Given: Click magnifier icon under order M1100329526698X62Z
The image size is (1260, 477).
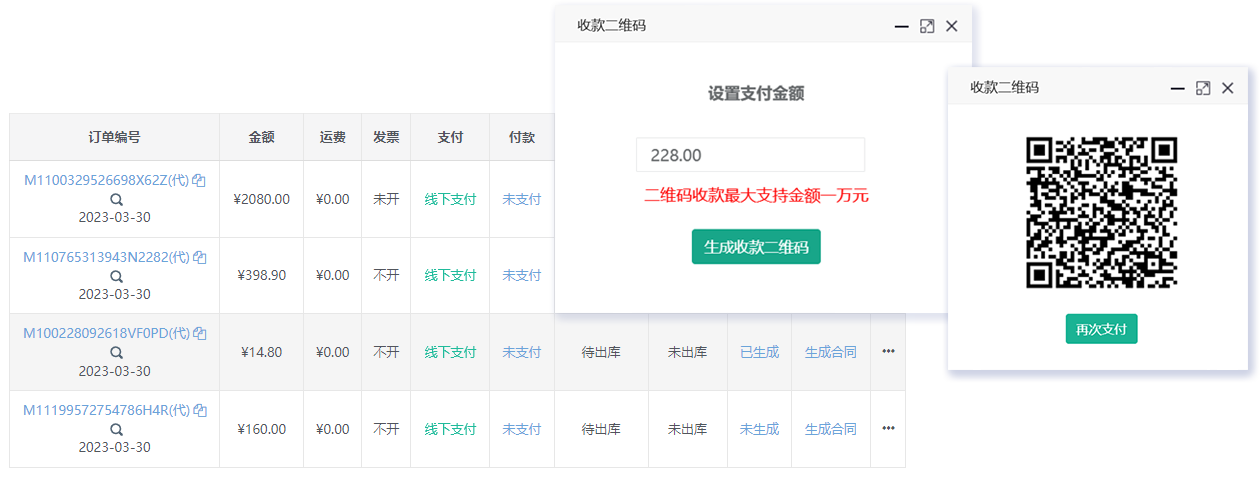Looking at the screenshot, I should pyautogui.click(x=116, y=199).
